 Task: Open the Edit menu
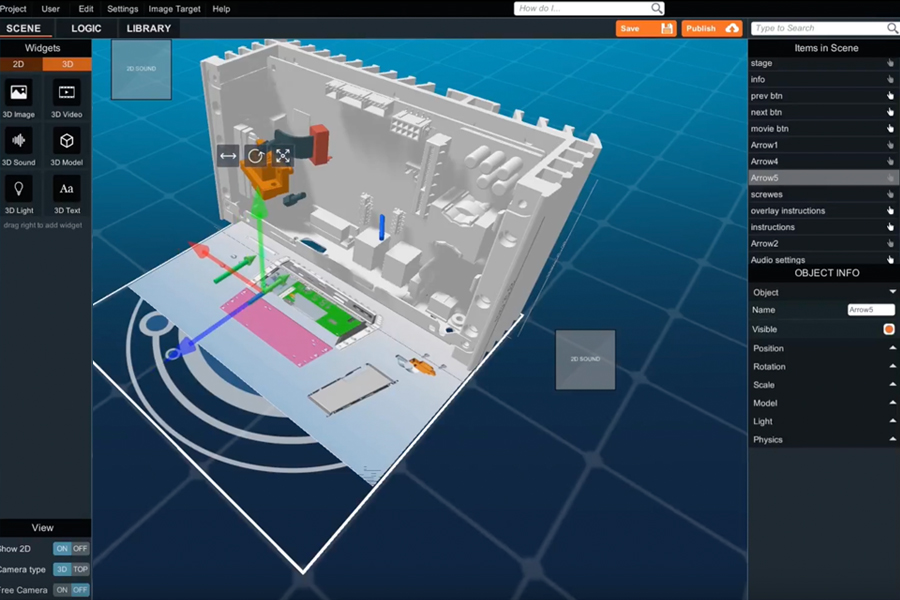(x=86, y=9)
